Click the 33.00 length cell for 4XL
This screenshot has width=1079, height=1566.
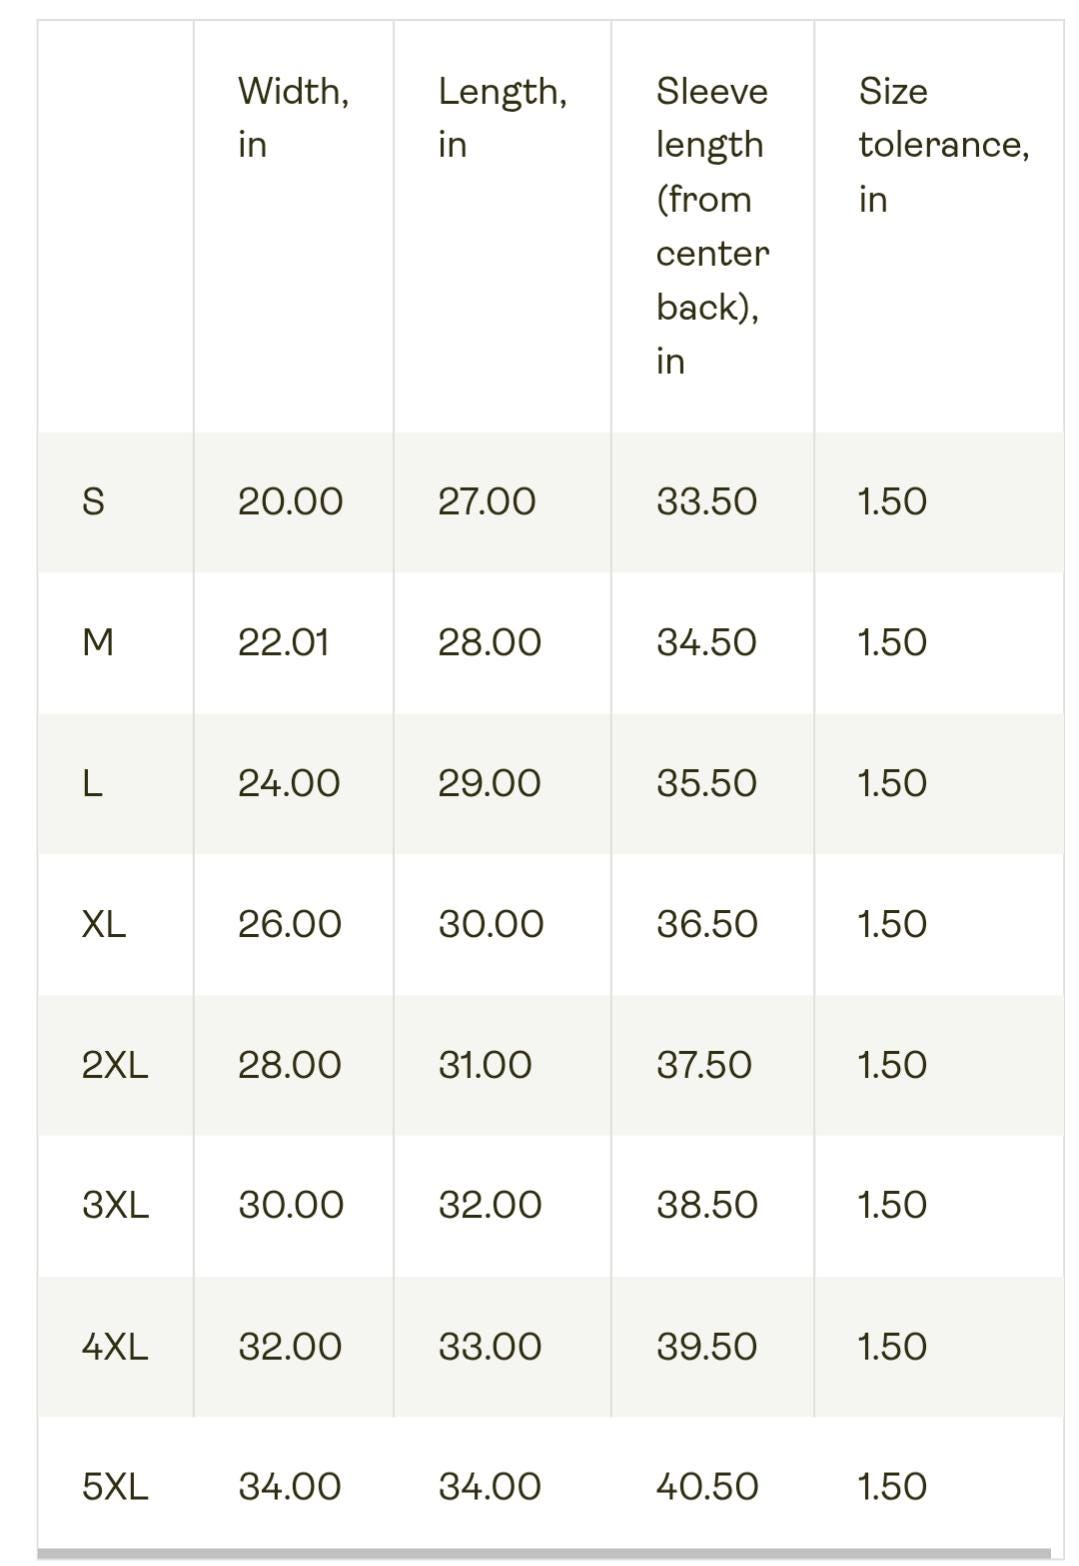tap(490, 1347)
